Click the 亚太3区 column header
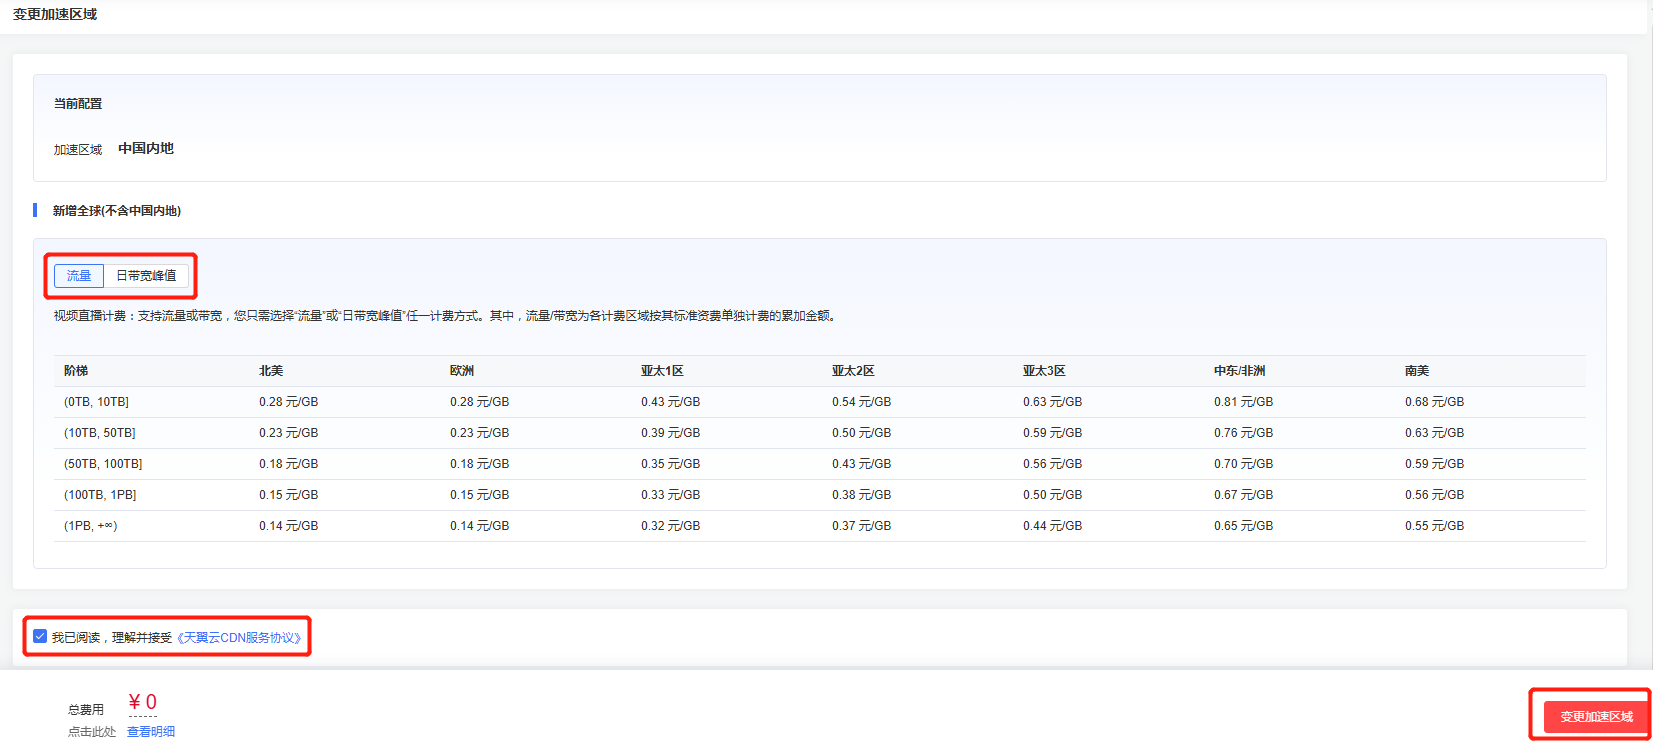1653x747 pixels. 1044,371
